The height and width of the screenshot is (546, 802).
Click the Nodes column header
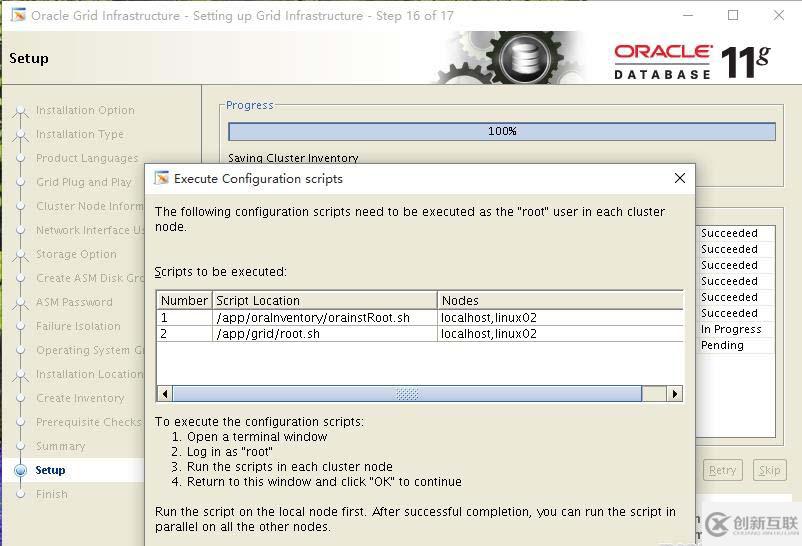coord(561,300)
